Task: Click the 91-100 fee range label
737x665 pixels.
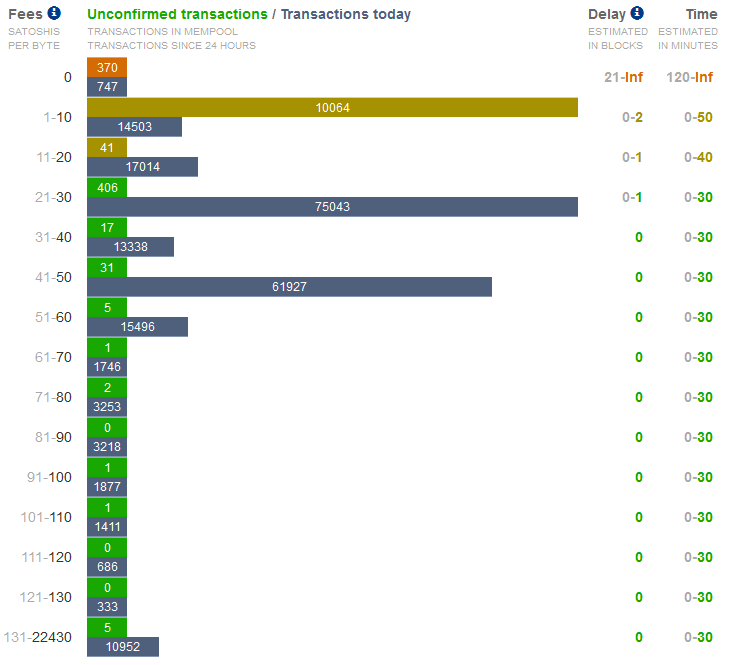Action: (x=49, y=477)
